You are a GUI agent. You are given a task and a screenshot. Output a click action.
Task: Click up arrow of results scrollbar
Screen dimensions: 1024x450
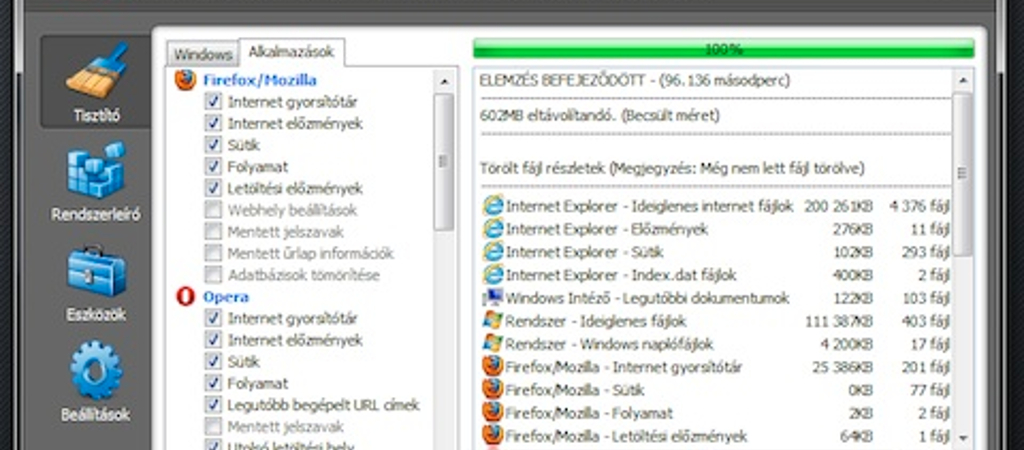(963, 82)
